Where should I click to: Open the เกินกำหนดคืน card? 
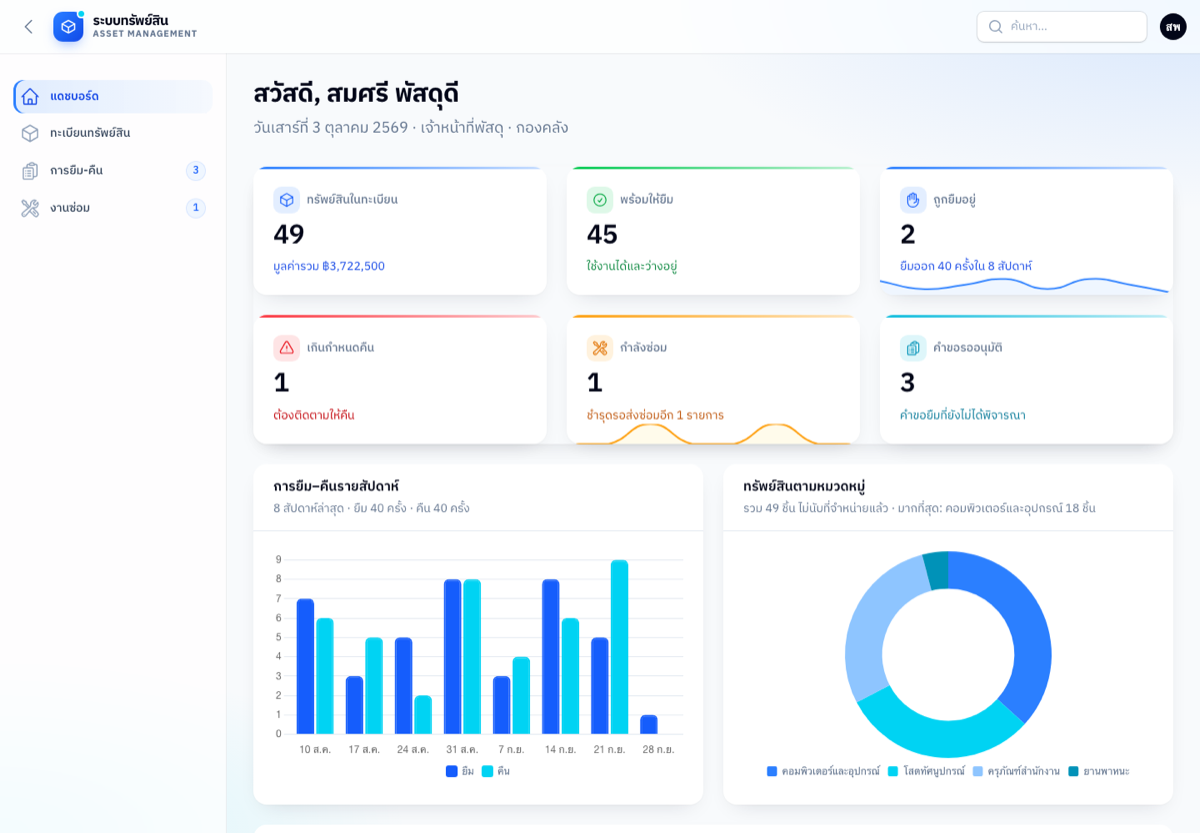(x=400, y=379)
